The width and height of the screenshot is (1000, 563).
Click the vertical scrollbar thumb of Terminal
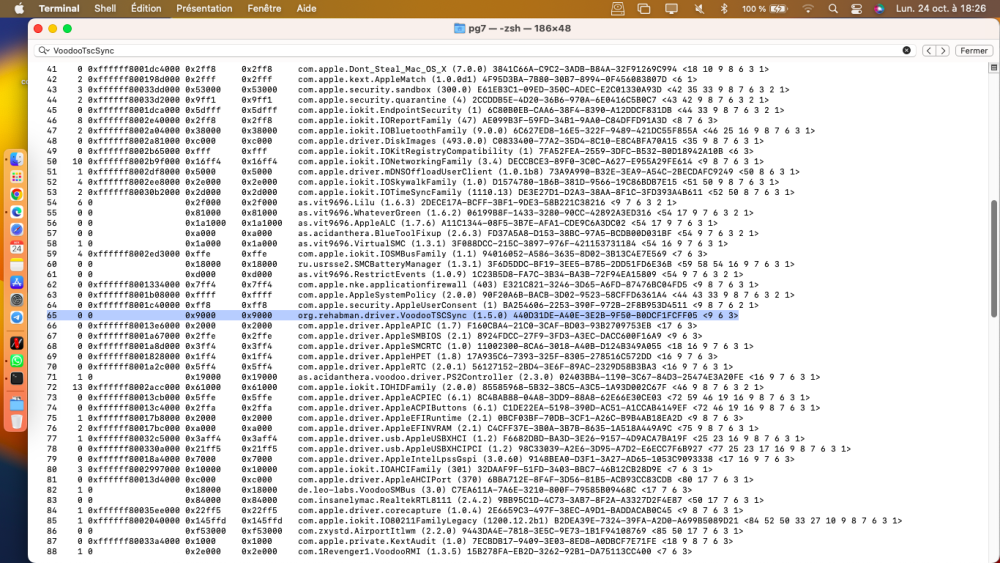[x=994, y=258]
